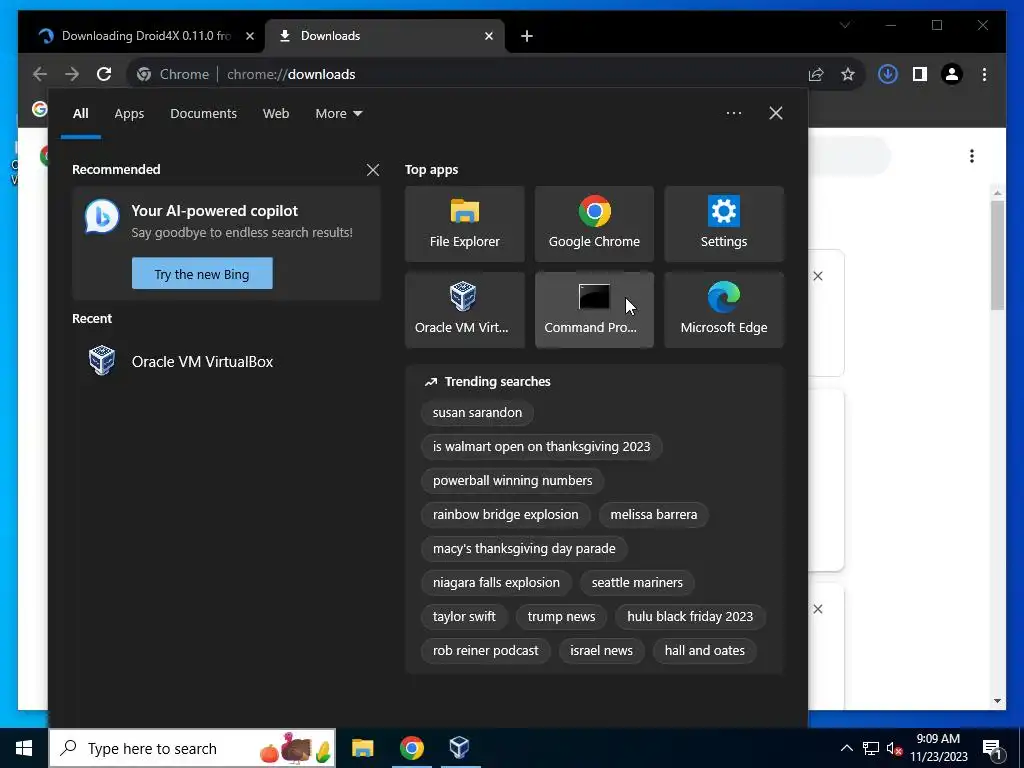Launch Google Chrome tile in Top apps
This screenshot has height=768, width=1024.
[x=594, y=224]
